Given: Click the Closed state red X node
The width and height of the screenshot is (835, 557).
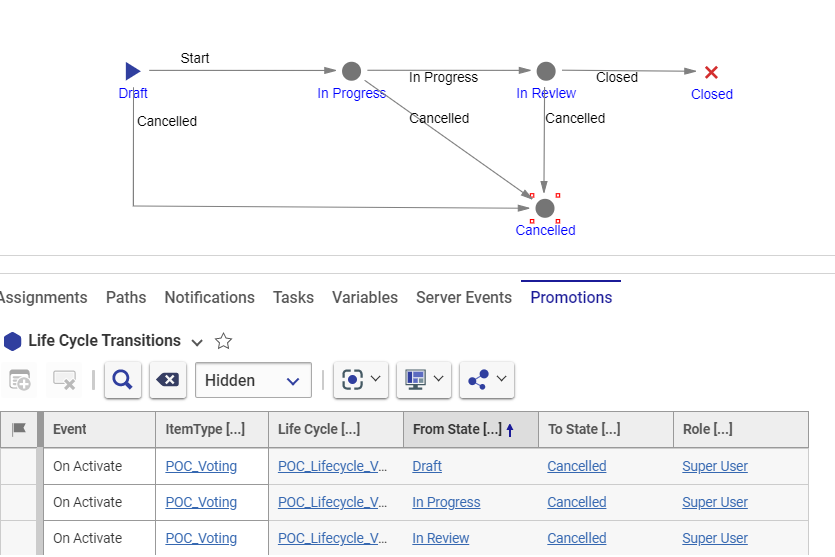Looking at the screenshot, I should (711, 72).
